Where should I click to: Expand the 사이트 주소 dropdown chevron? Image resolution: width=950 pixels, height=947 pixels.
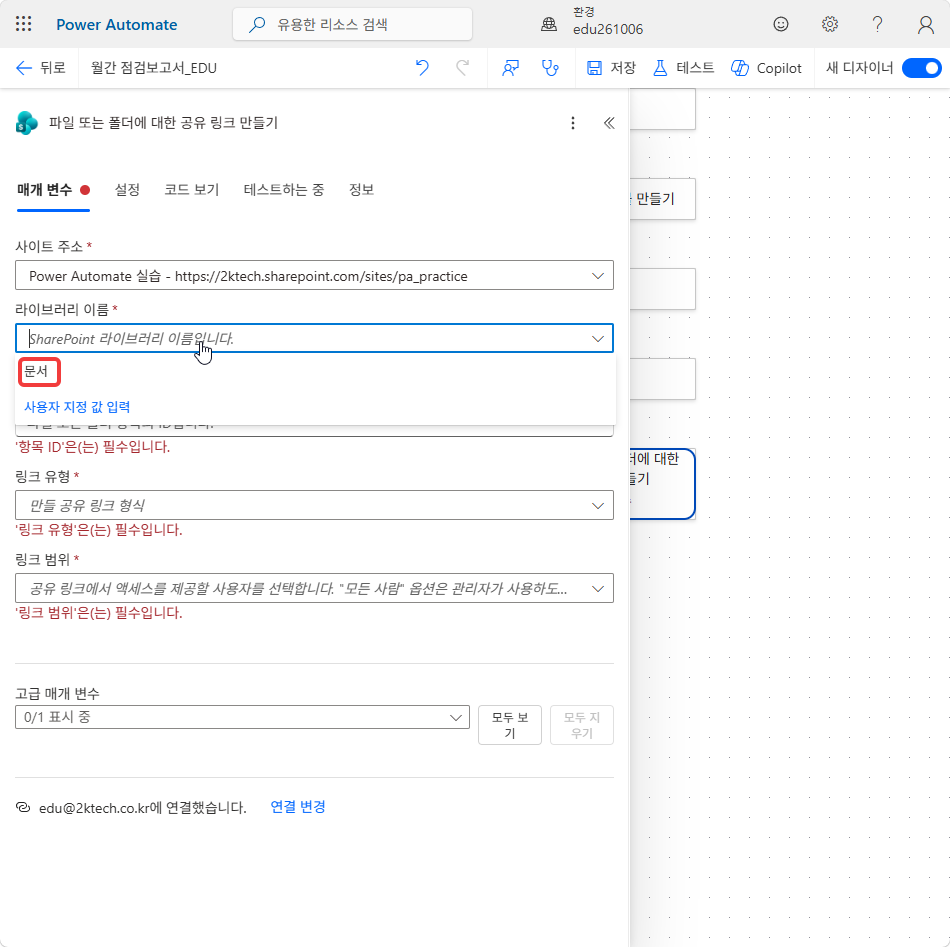click(x=597, y=276)
